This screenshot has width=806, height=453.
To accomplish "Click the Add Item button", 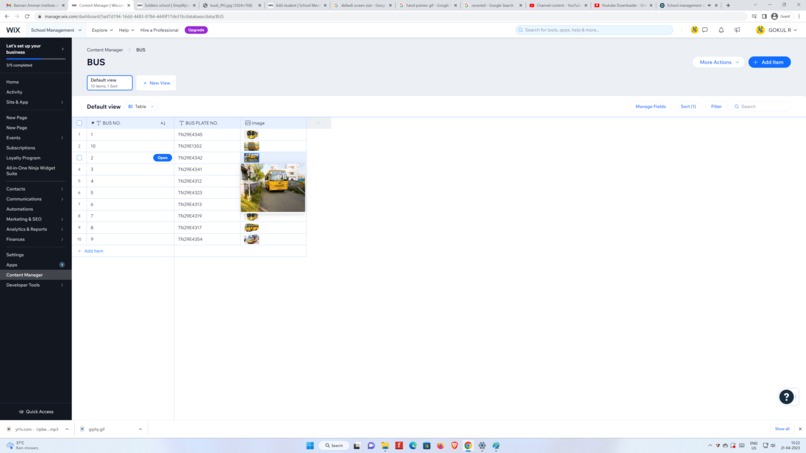I will pyautogui.click(x=769, y=62).
